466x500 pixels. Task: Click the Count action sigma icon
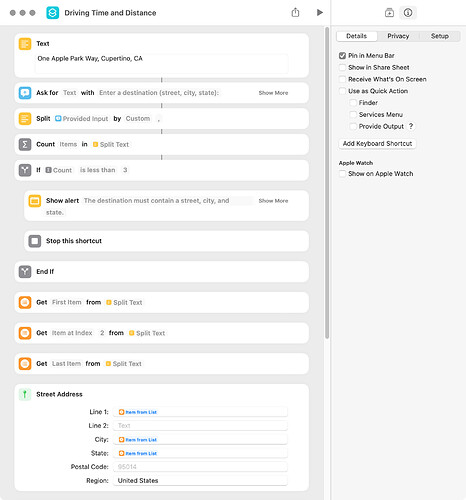click(x=25, y=144)
